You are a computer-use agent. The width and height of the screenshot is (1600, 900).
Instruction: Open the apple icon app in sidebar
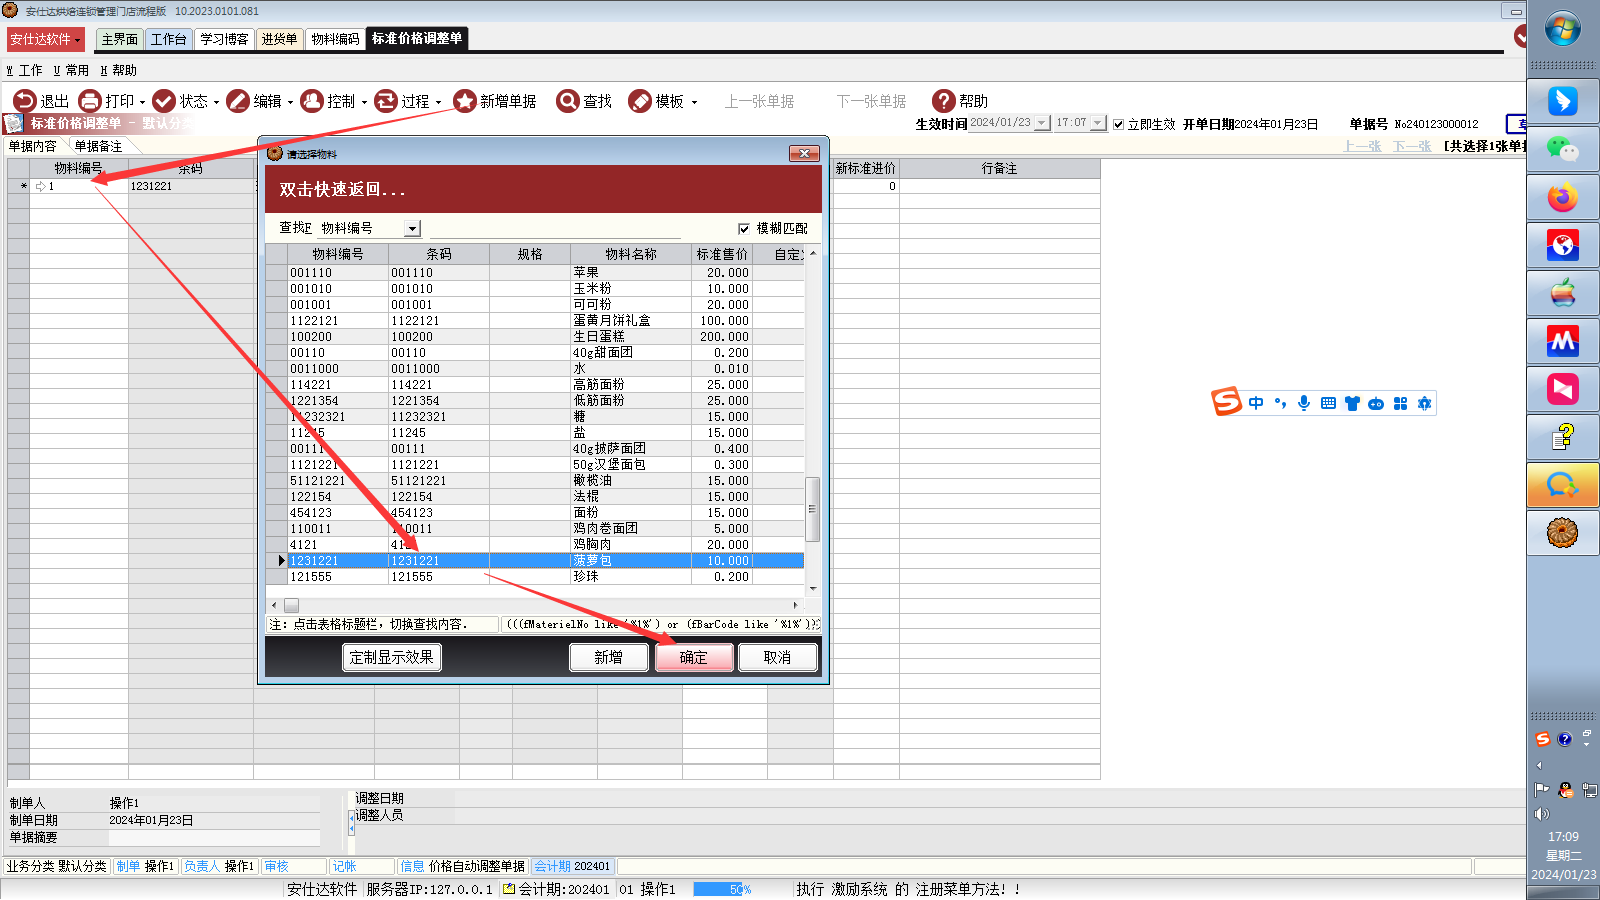(1562, 293)
